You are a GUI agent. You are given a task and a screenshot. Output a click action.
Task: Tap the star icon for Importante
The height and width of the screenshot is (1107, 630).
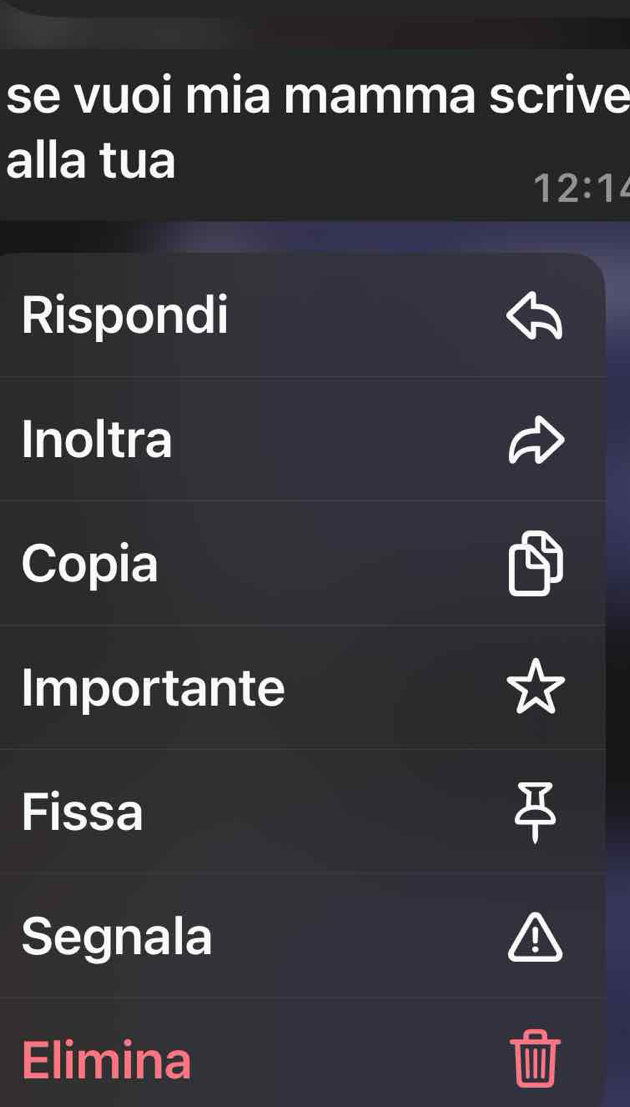(536, 687)
